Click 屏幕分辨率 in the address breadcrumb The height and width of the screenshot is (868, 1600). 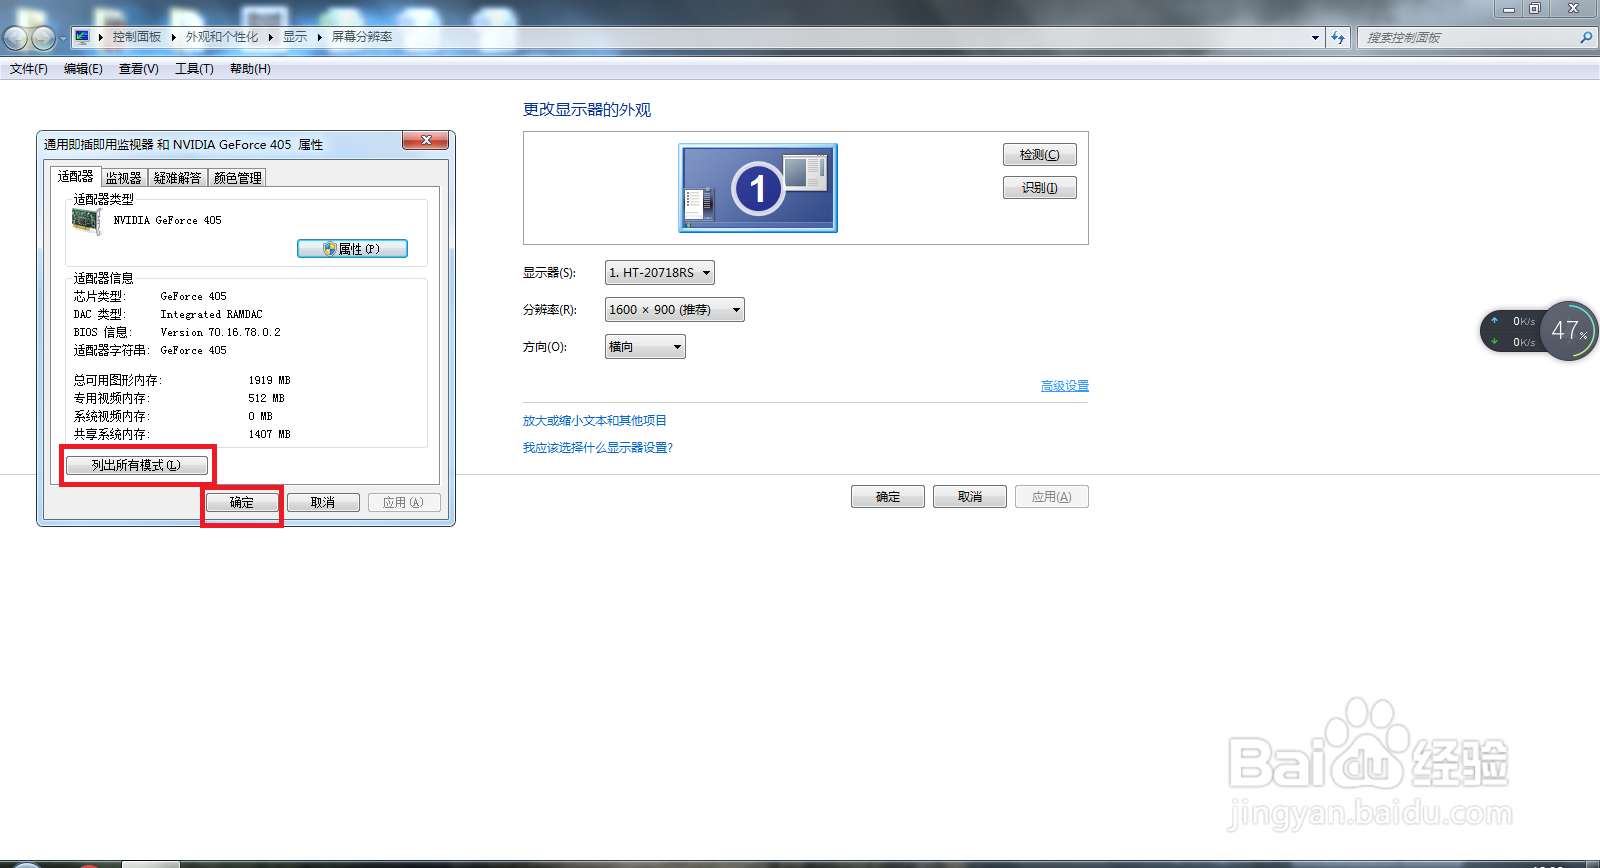coord(362,37)
